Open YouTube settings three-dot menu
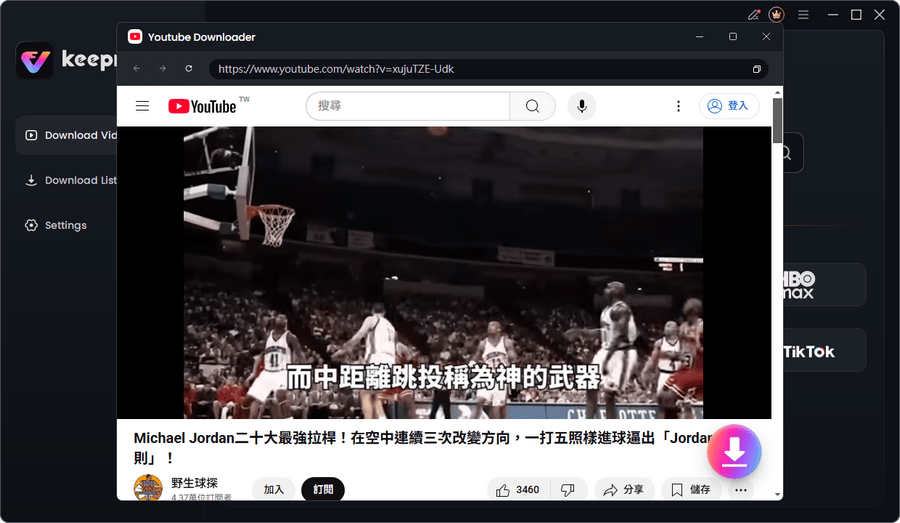The height and width of the screenshot is (523, 900). coord(678,106)
